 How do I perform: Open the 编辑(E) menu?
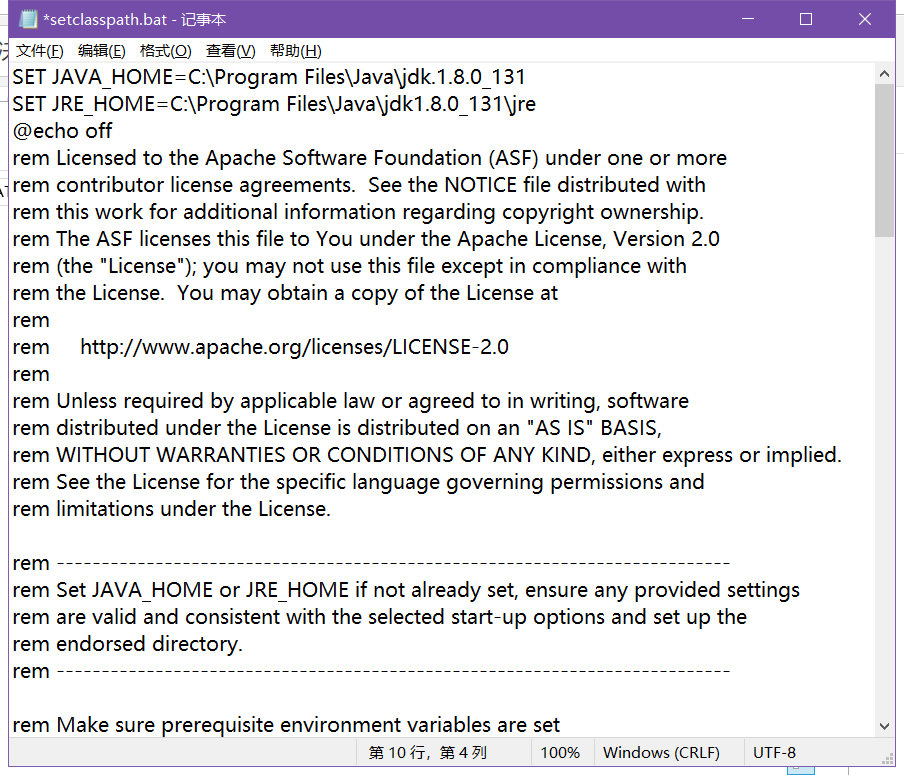tap(102, 50)
